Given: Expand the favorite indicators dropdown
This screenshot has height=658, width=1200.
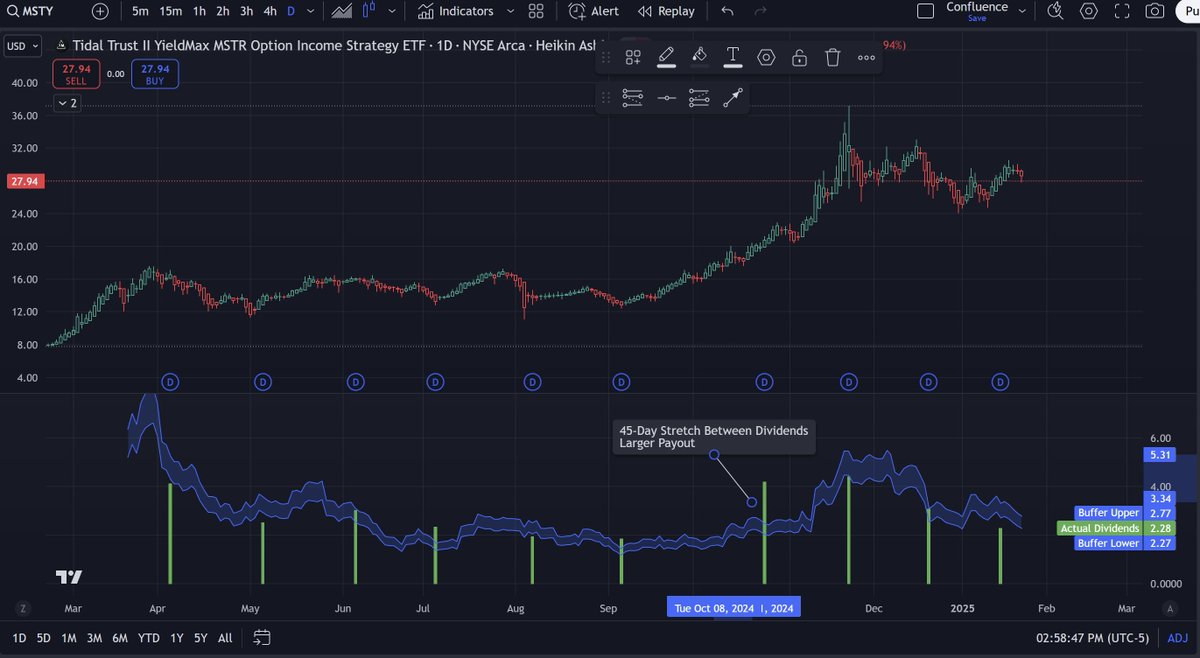Looking at the screenshot, I should (511, 11).
